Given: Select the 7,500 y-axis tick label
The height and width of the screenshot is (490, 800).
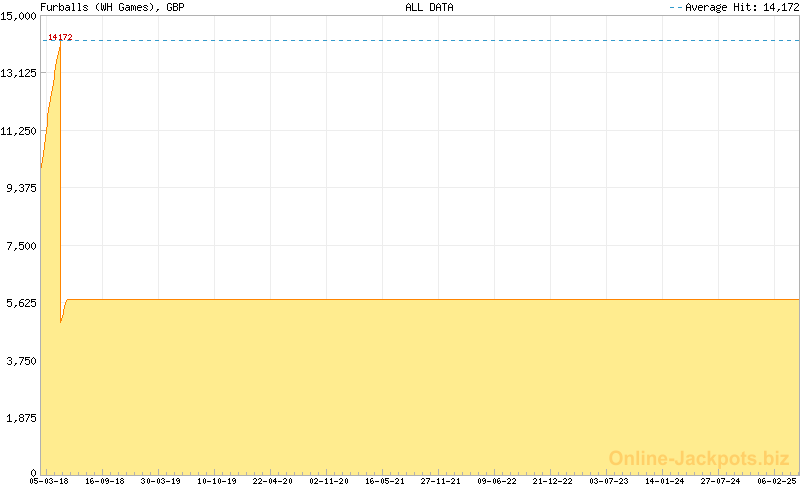Looking at the screenshot, I should click(x=21, y=246).
